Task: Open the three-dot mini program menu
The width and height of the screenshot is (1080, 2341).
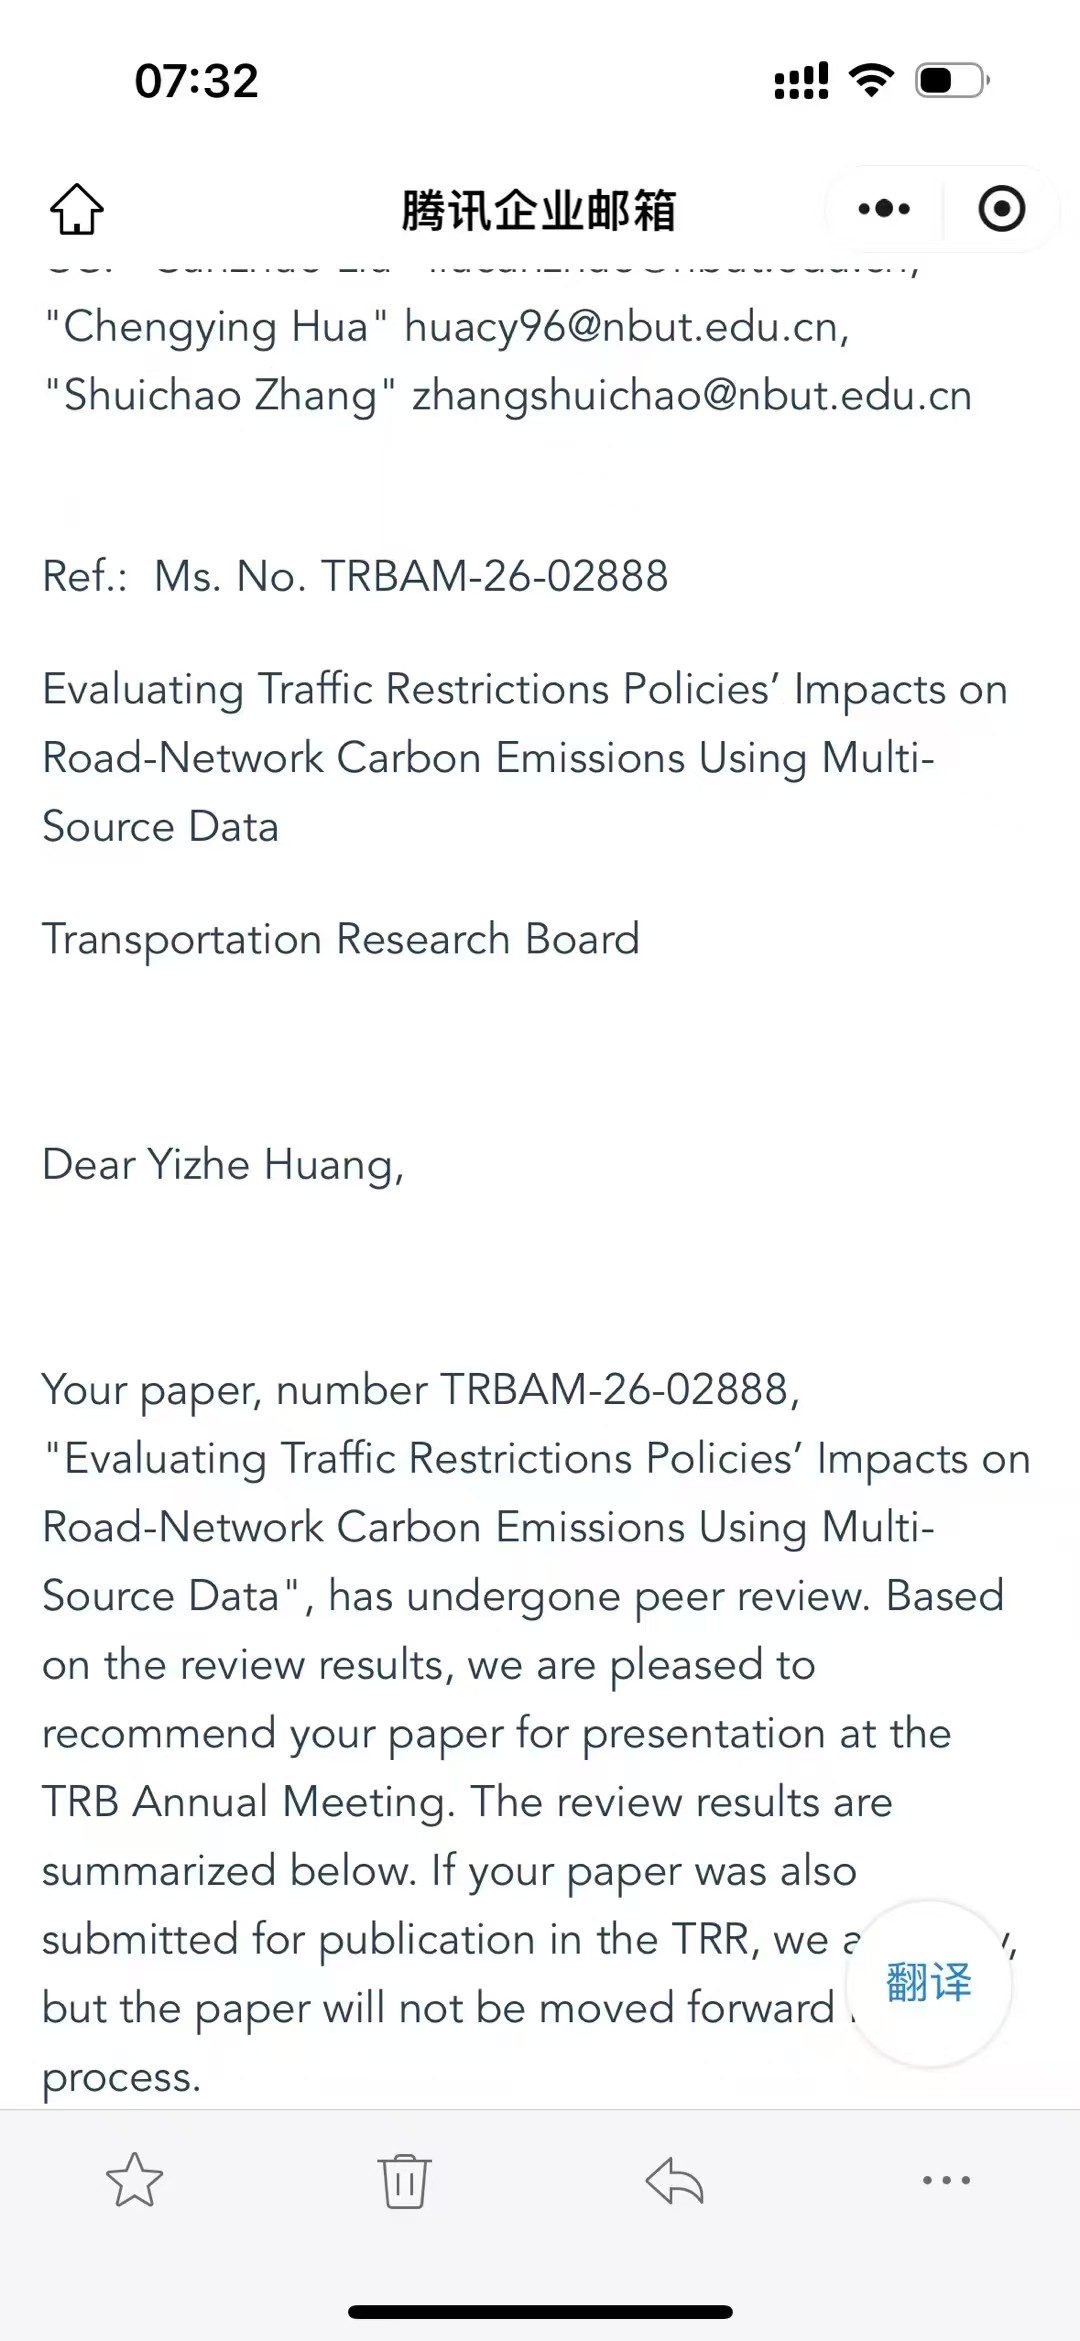Action: (x=884, y=209)
